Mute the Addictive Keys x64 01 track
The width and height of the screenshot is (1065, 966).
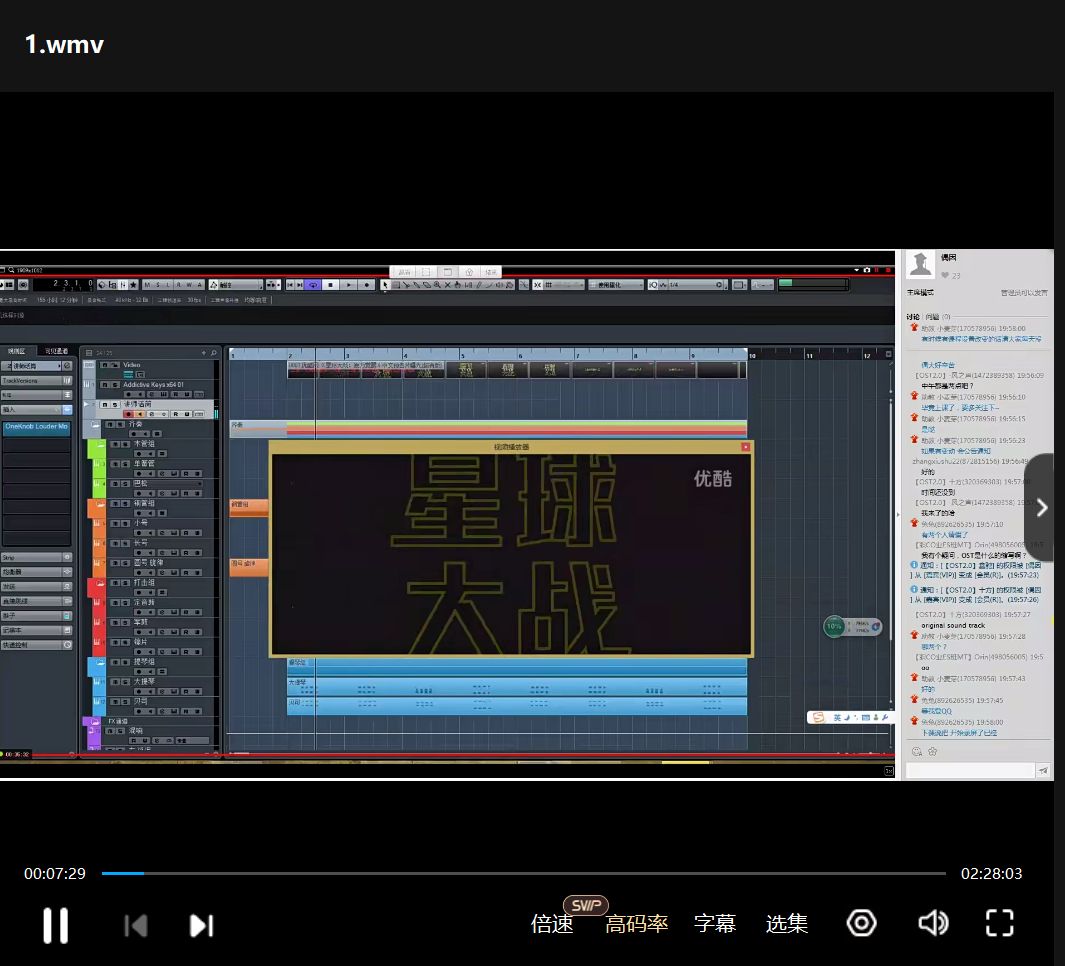(105, 385)
